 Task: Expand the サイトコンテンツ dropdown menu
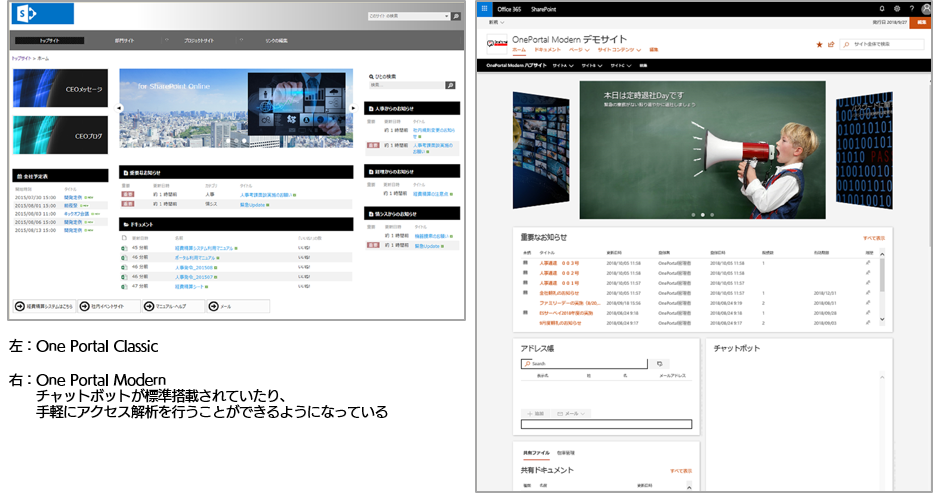(618, 49)
